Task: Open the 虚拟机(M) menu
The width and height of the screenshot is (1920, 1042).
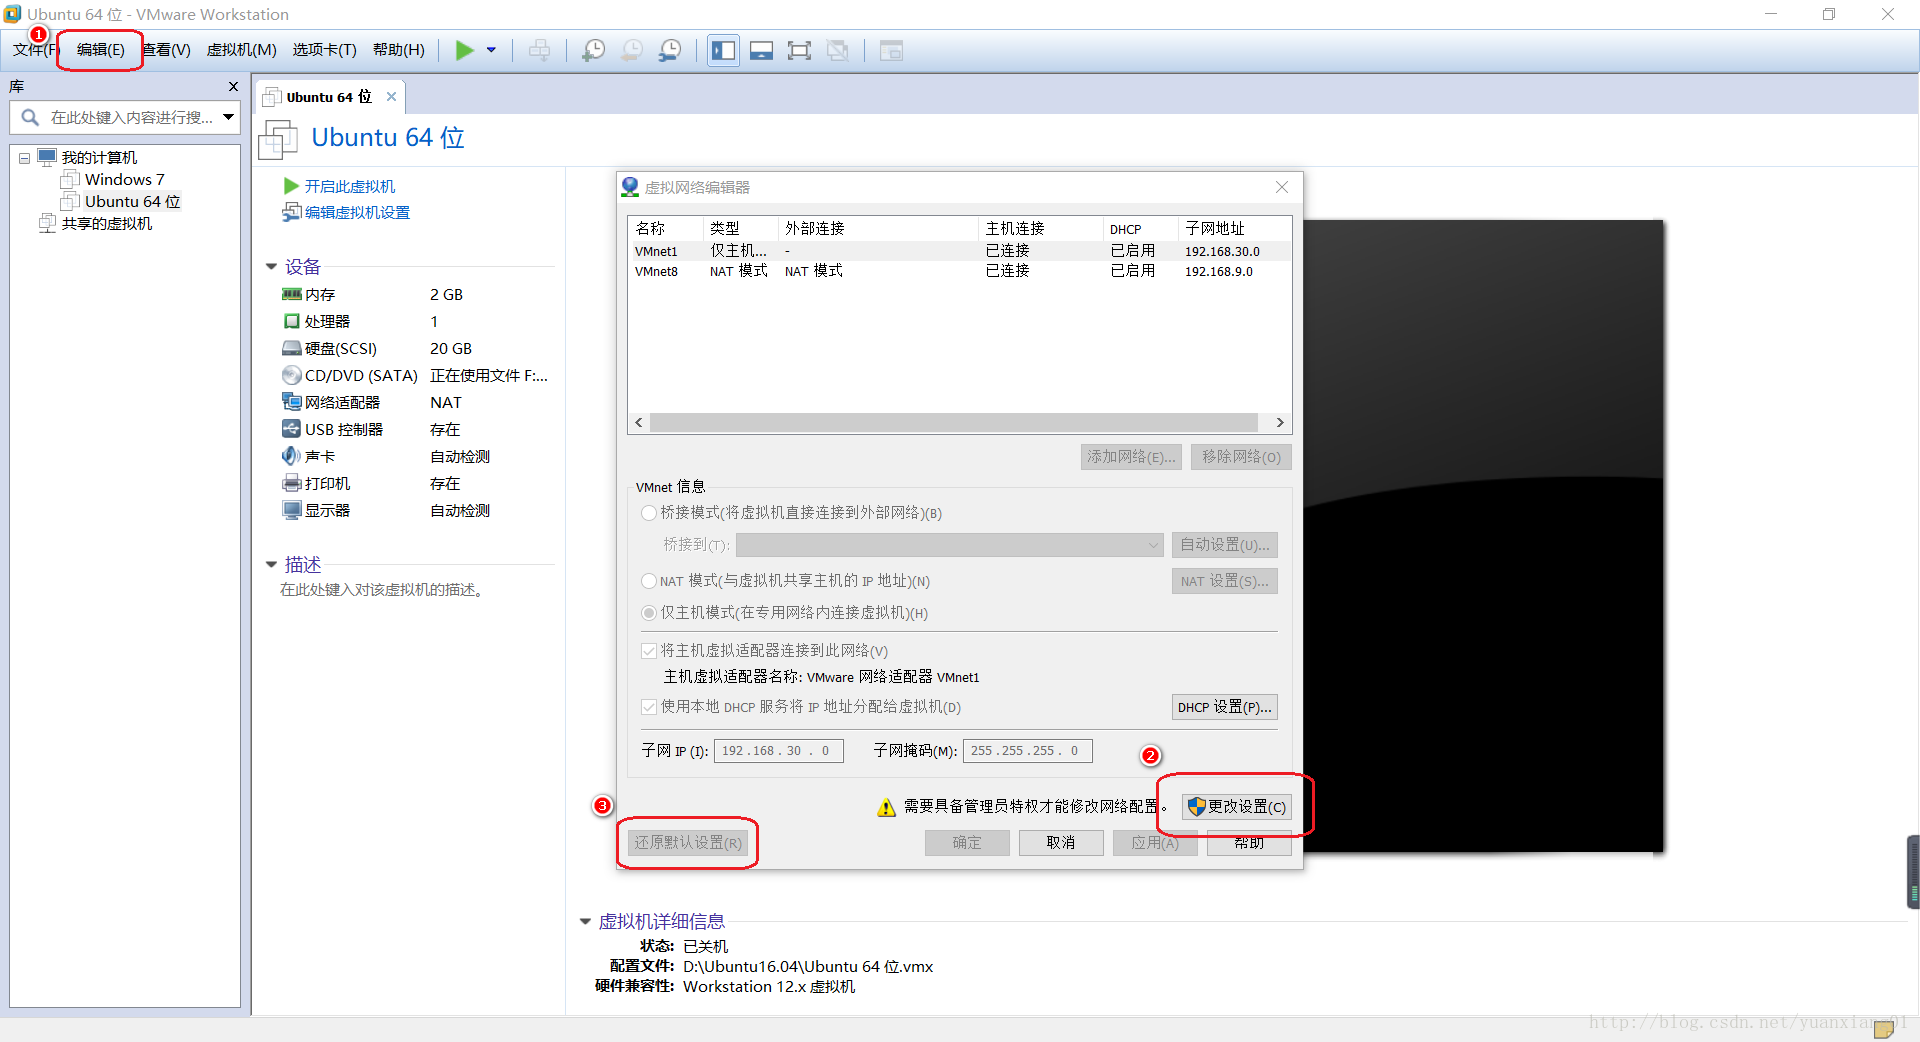Action: (242, 50)
